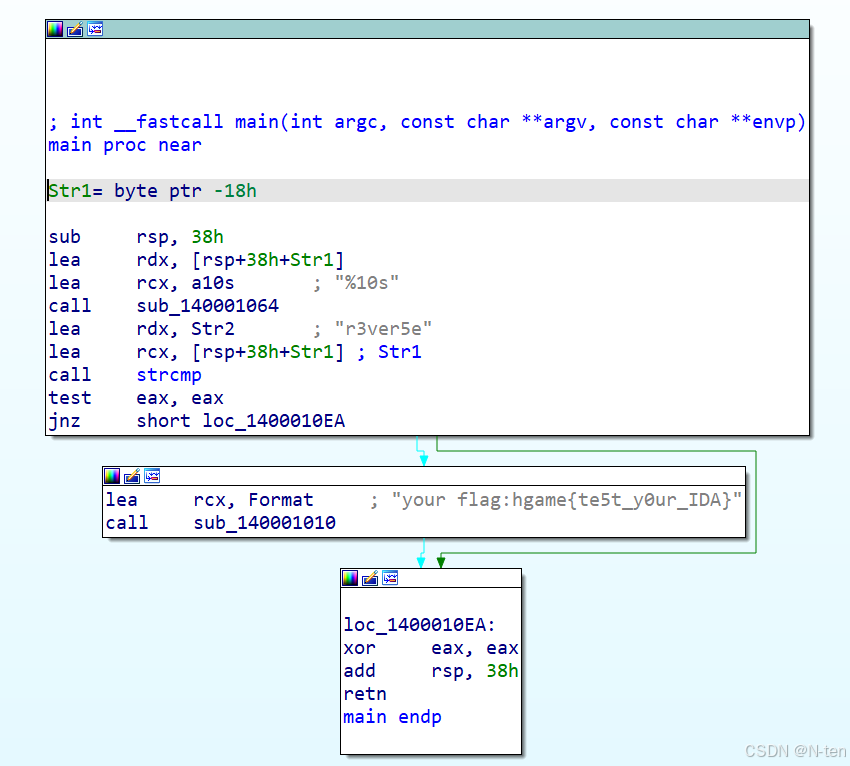Select the group nodes icon on the main block
The height and width of the screenshot is (766, 850).
[x=94, y=29]
